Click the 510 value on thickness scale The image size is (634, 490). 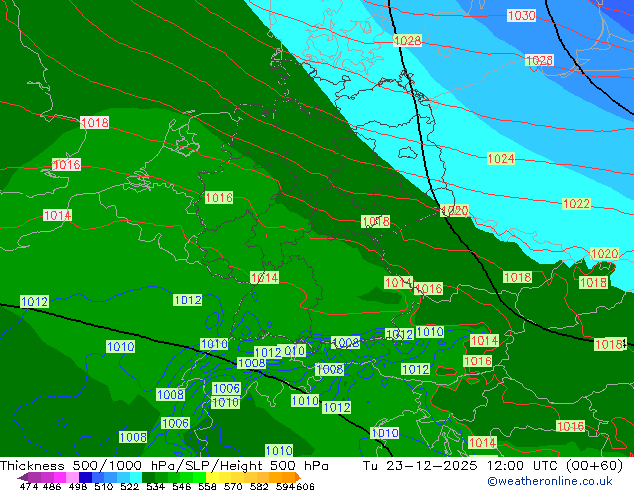[x=104, y=486]
